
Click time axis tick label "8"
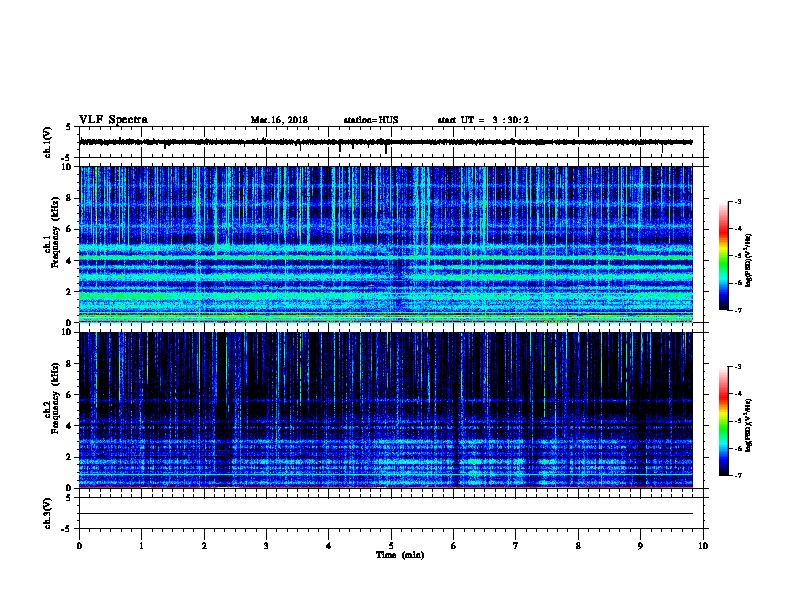click(578, 546)
